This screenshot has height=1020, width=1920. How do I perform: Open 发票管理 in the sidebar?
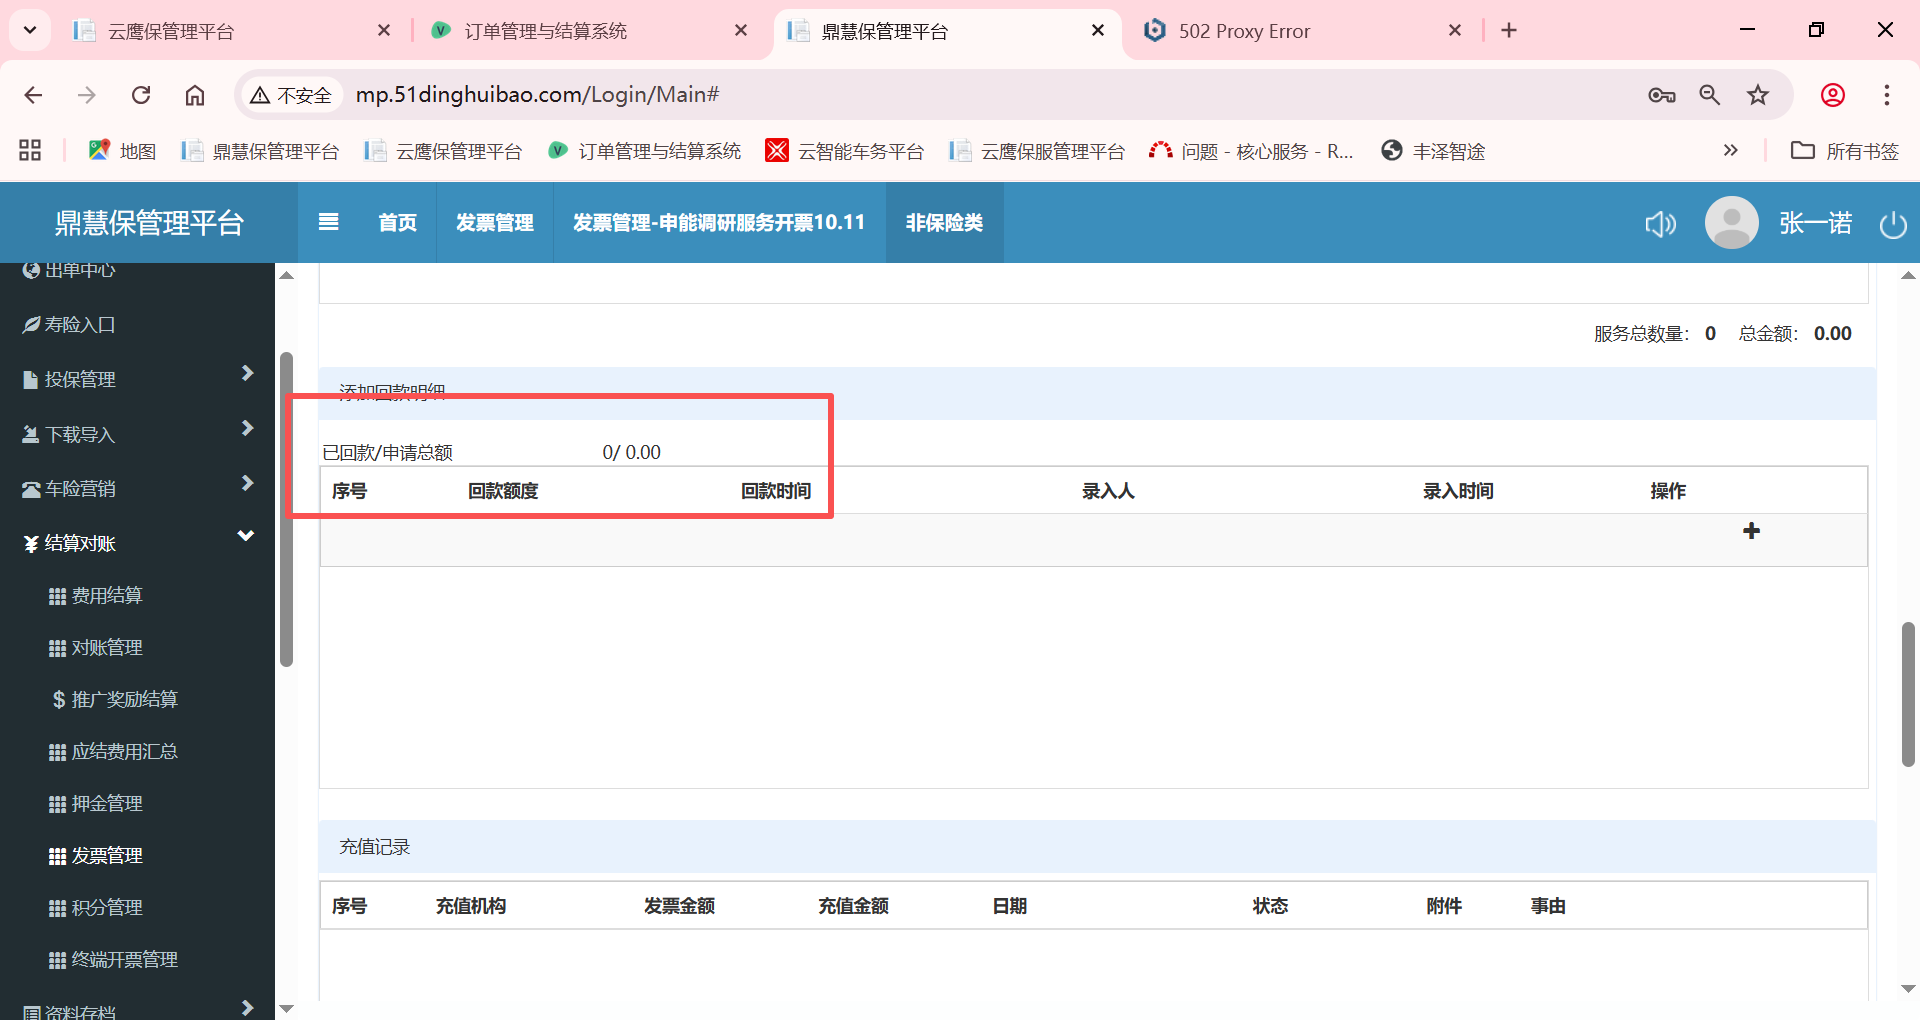coord(107,855)
